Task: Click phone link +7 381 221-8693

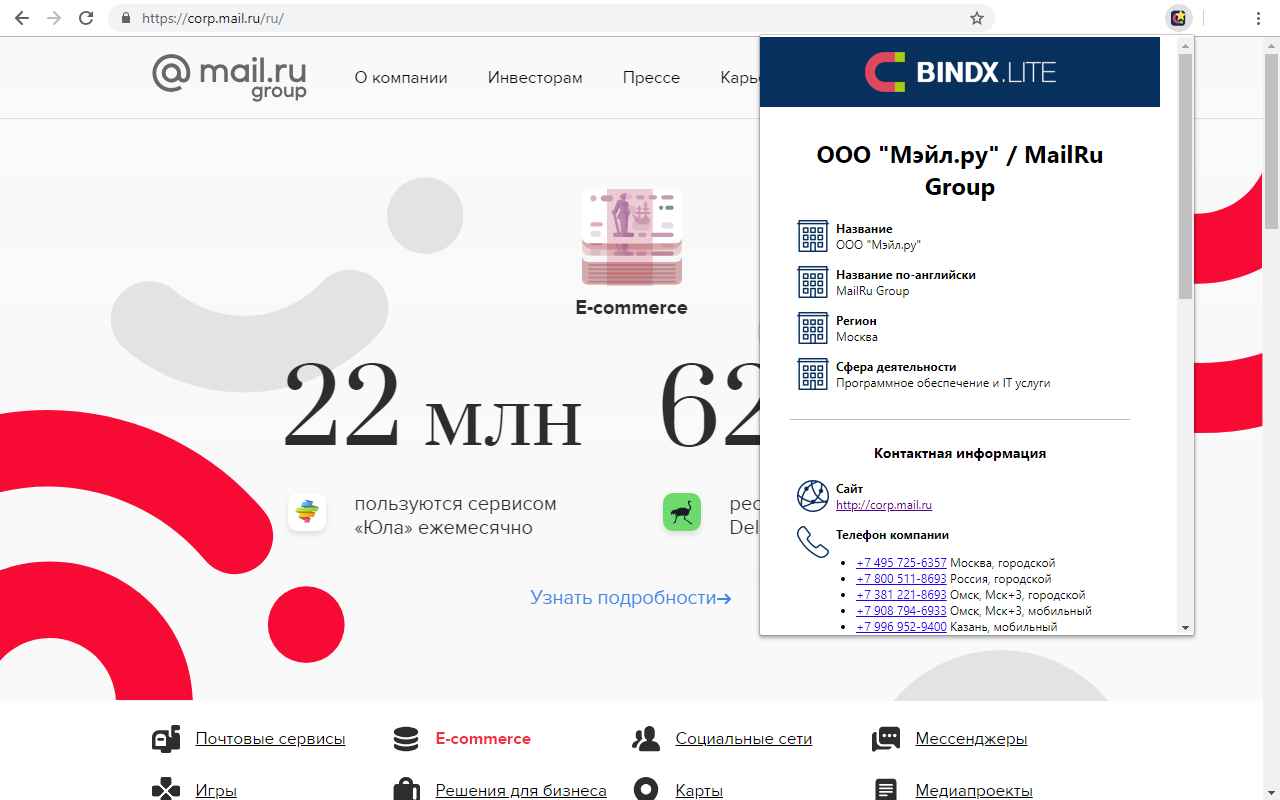Action: click(x=901, y=595)
